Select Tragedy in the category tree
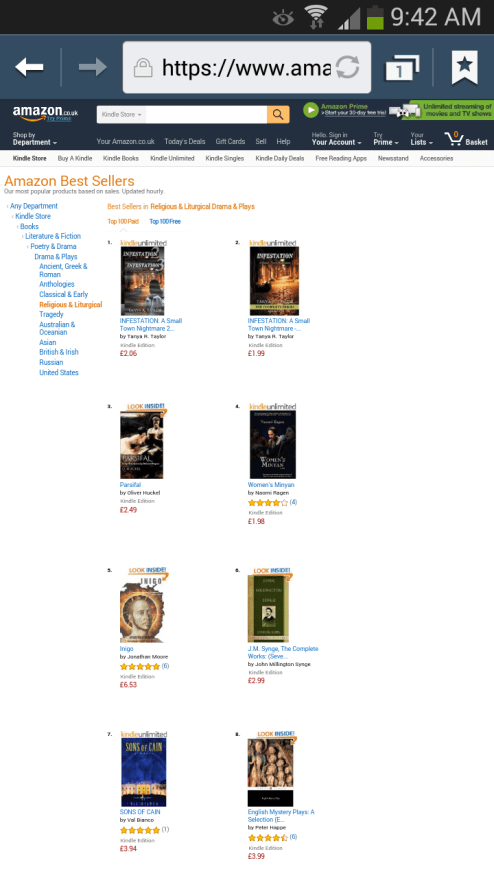This screenshot has width=494, height=878. [x=51, y=315]
